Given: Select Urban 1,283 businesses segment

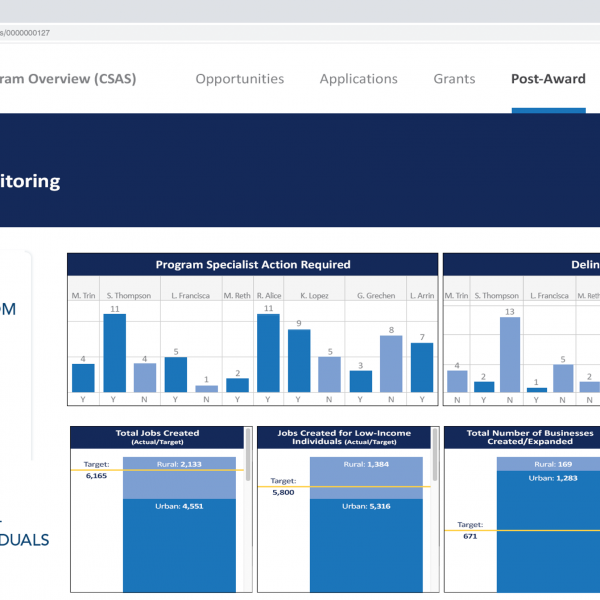Looking at the screenshot, I should pos(548,530).
